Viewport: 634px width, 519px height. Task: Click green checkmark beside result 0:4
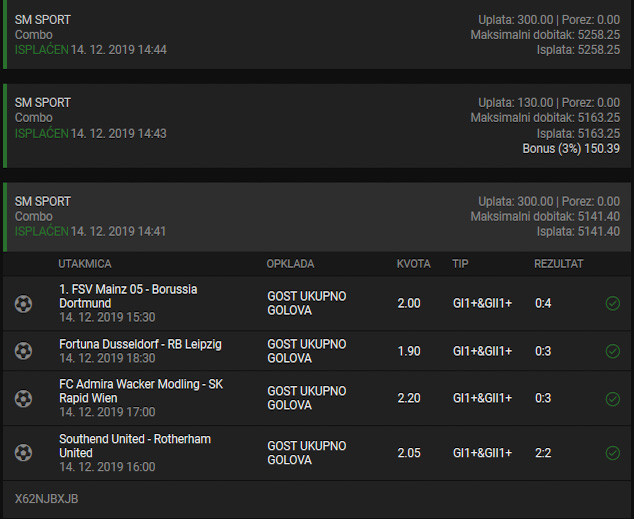tap(613, 303)
